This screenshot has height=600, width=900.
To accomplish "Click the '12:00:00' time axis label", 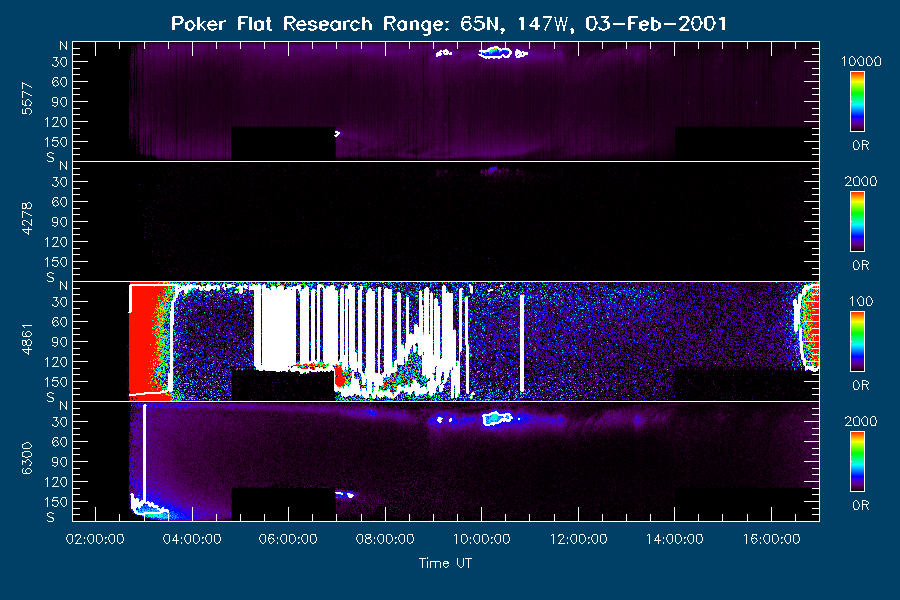I will pyautogui.click(x=578, y=539).
